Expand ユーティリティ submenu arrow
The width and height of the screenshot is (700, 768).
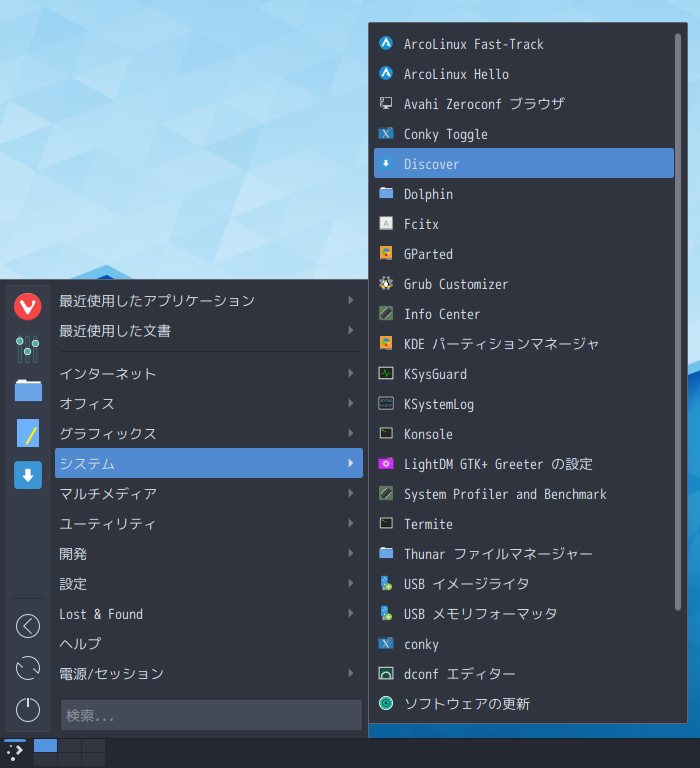point(351,523)
